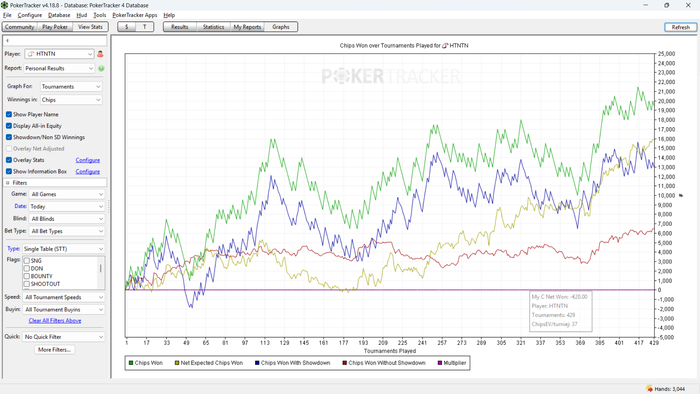The height and width of the screenshot is (394, 700).
Task: Select the dollar cash games button
Action: [127, 27]
